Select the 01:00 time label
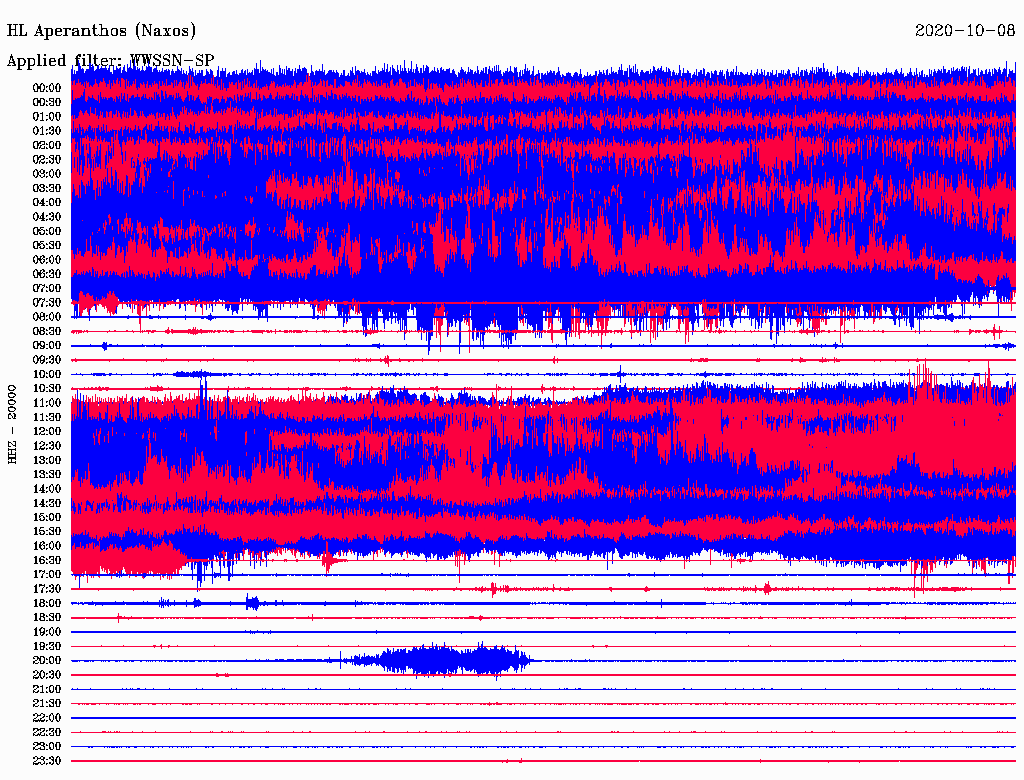1024x780 pixels. point(47,116)
